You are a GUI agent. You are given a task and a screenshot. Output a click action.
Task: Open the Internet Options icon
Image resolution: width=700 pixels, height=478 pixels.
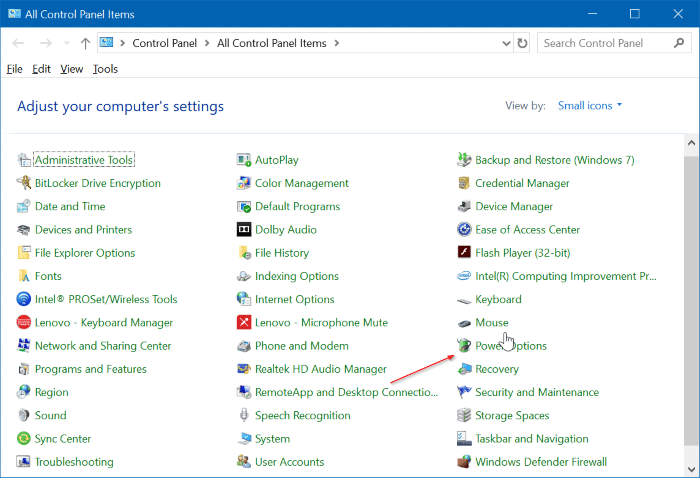(244, 299)
